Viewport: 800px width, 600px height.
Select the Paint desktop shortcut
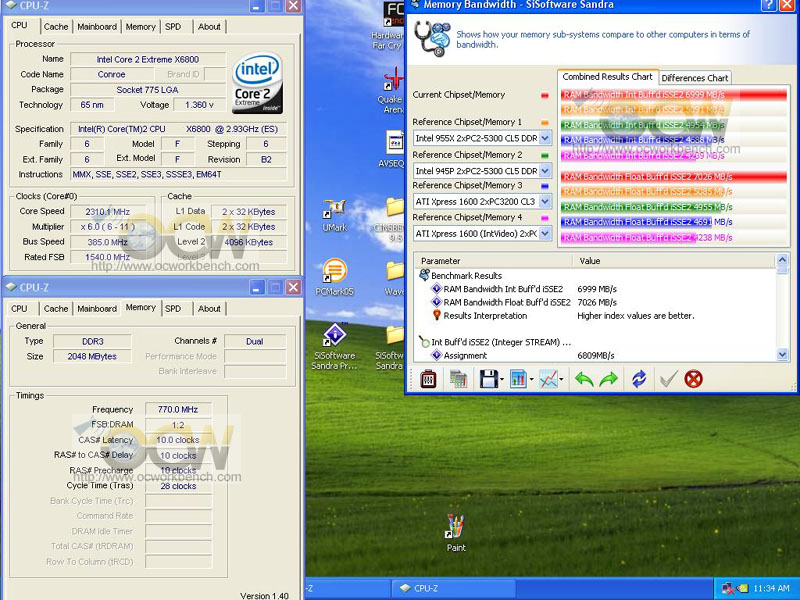456,533
